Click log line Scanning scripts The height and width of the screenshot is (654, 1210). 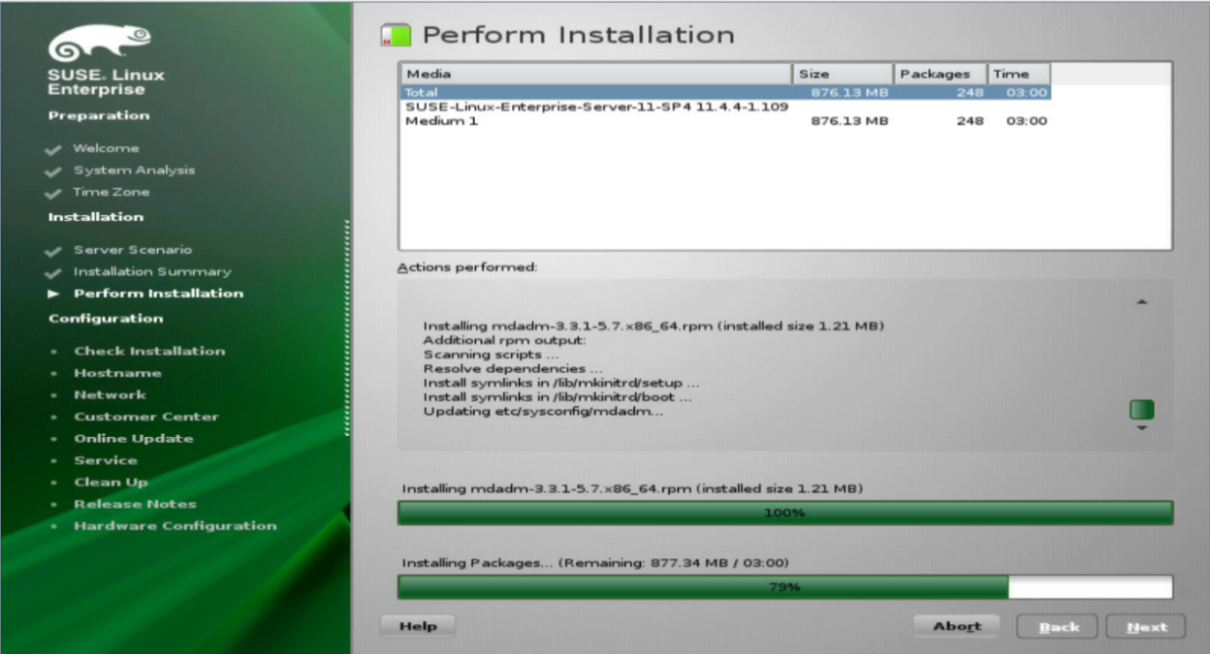(x=490, y=355)
